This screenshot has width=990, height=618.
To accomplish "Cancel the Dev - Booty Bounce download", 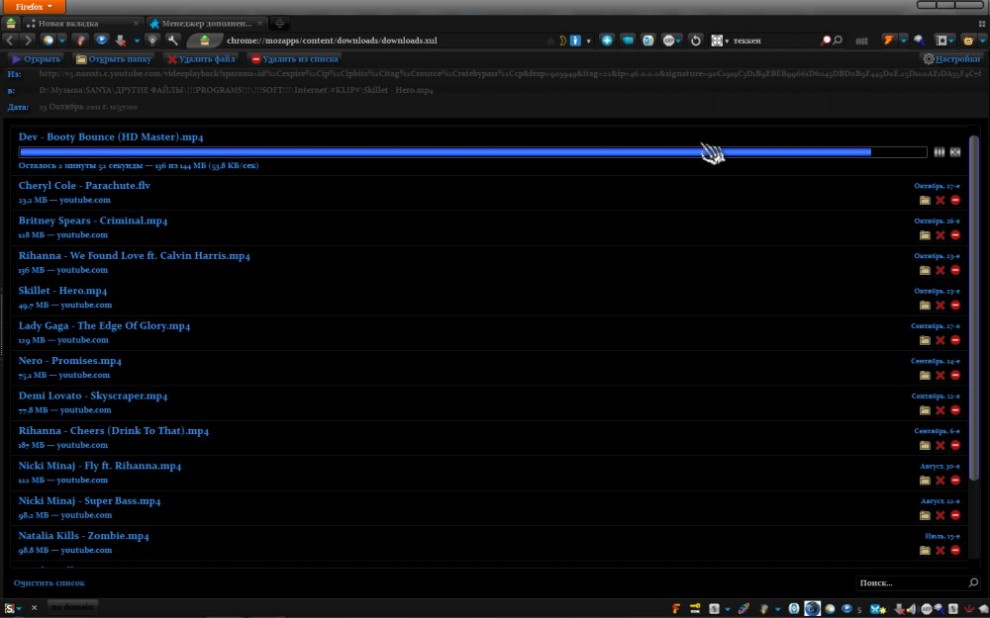I will click(955, 152).
